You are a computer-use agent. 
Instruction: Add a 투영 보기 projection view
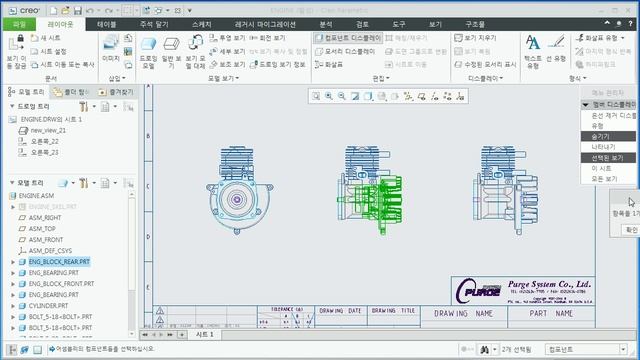227,38
